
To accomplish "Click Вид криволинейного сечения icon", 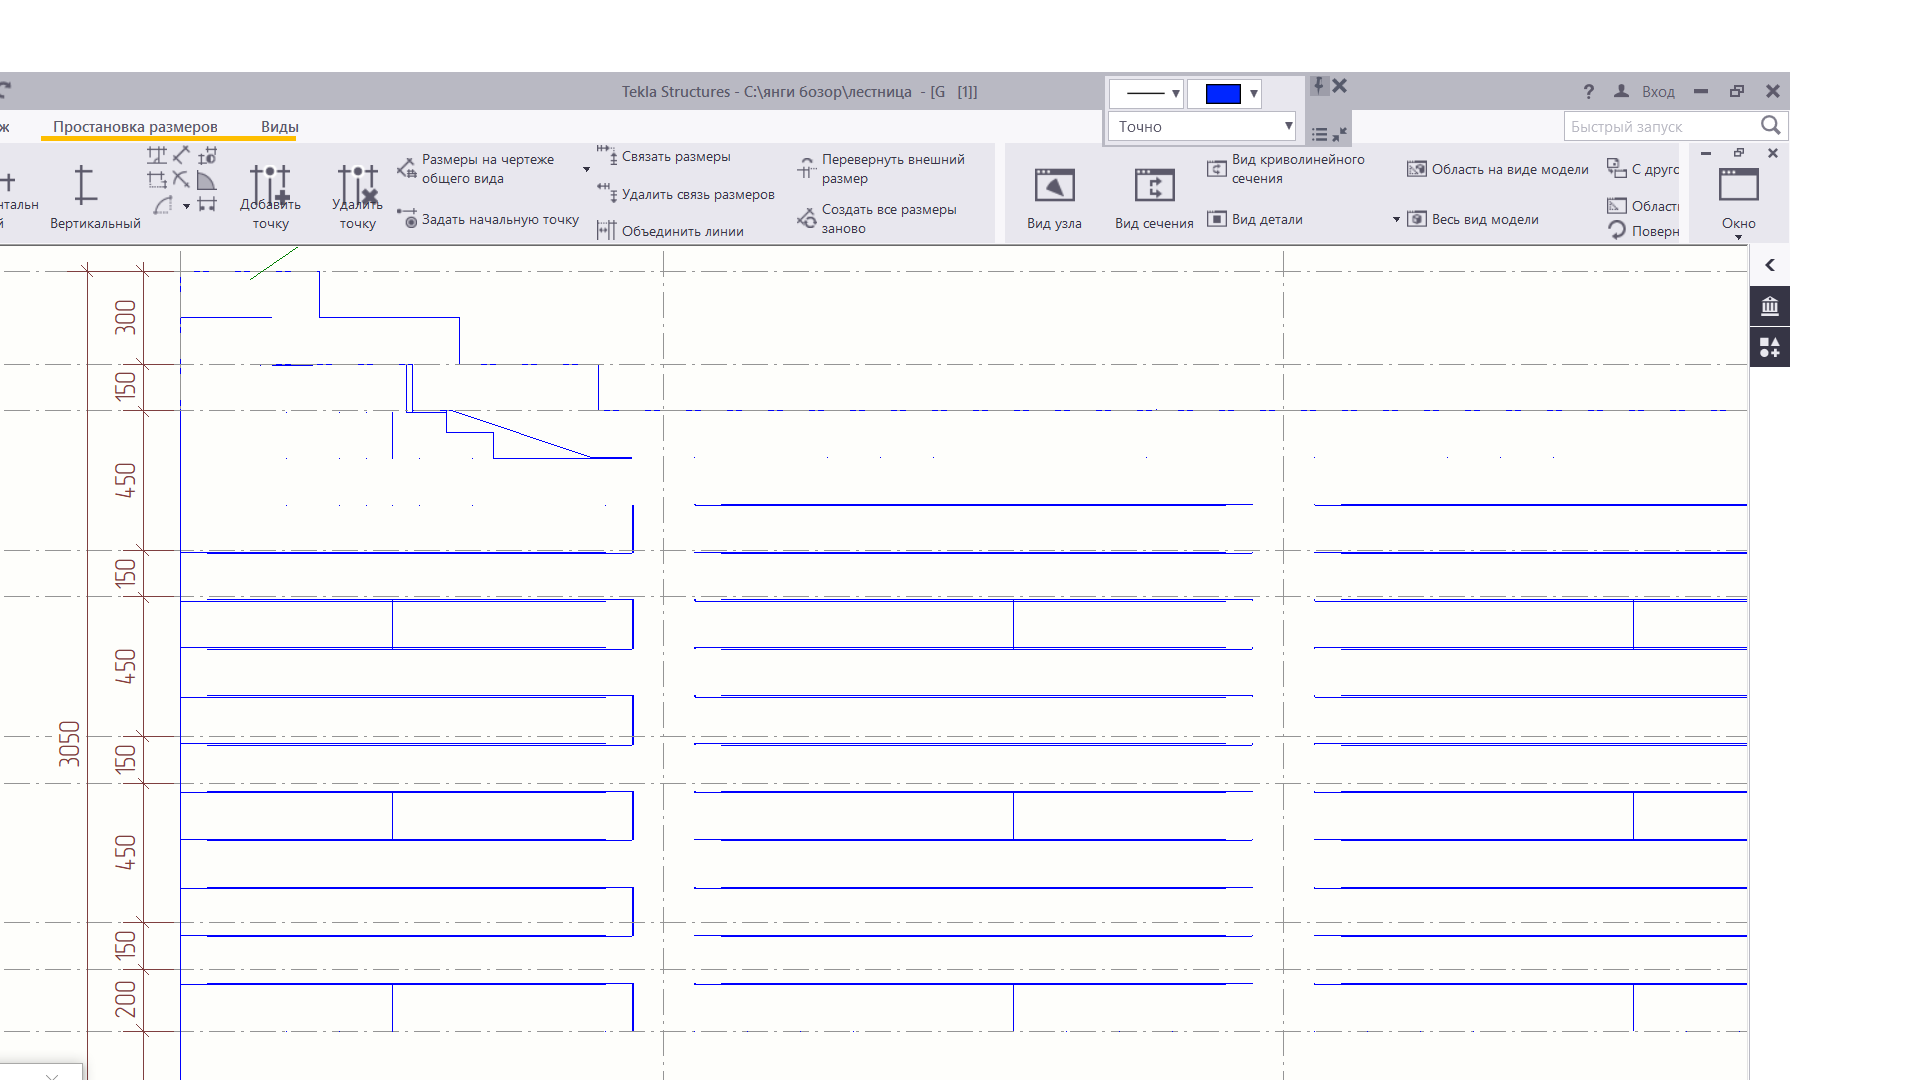I will click(1216, 168).
